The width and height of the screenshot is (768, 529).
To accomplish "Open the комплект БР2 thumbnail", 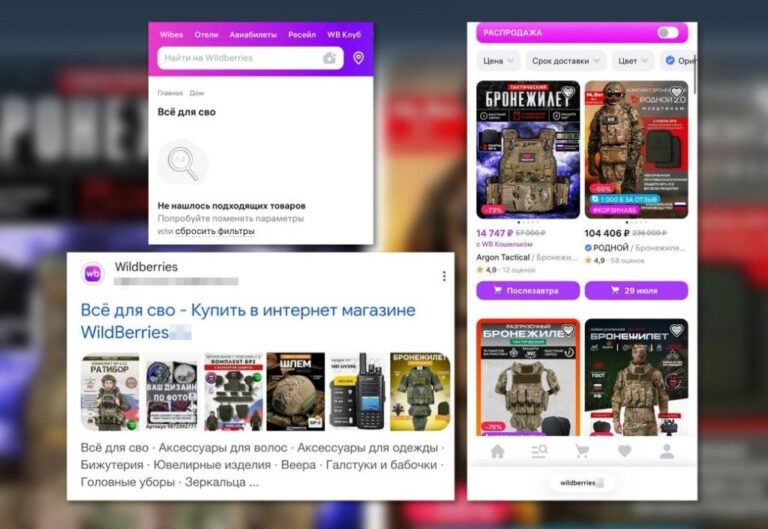I will coord(234,392).
